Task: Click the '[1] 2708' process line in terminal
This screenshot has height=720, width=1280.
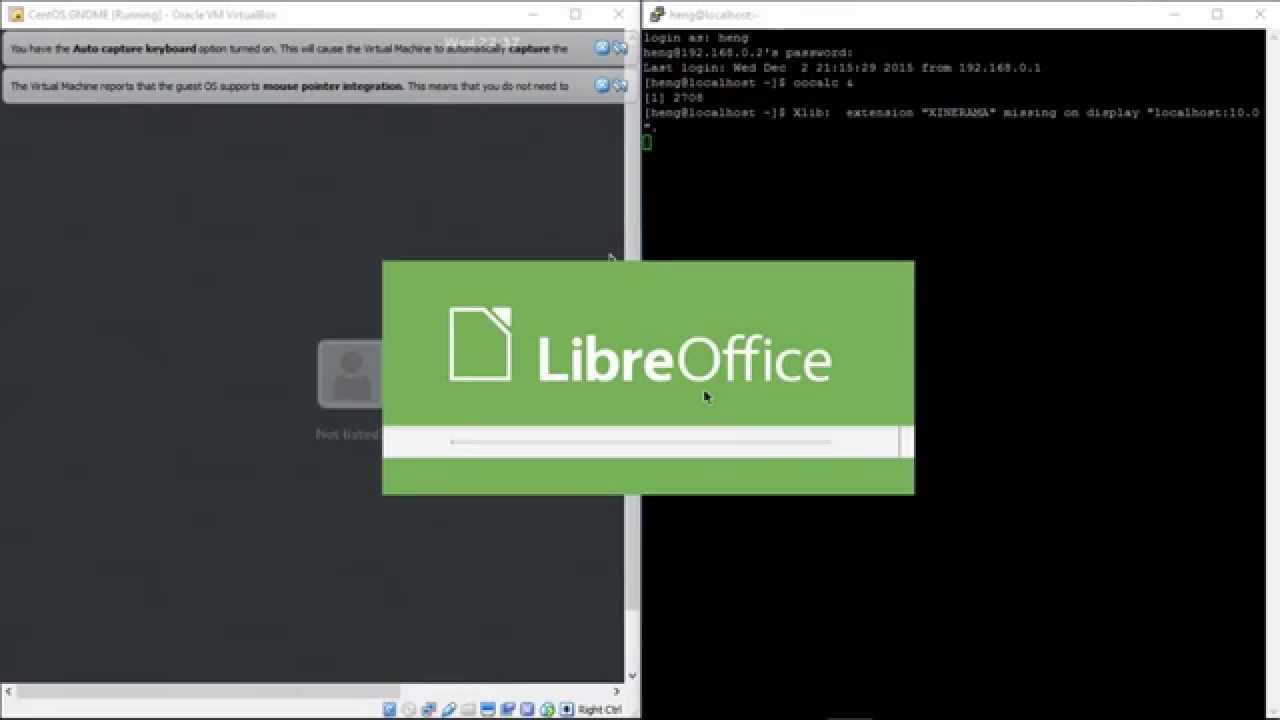Action: pyautogui.click(x=674, y=98)
